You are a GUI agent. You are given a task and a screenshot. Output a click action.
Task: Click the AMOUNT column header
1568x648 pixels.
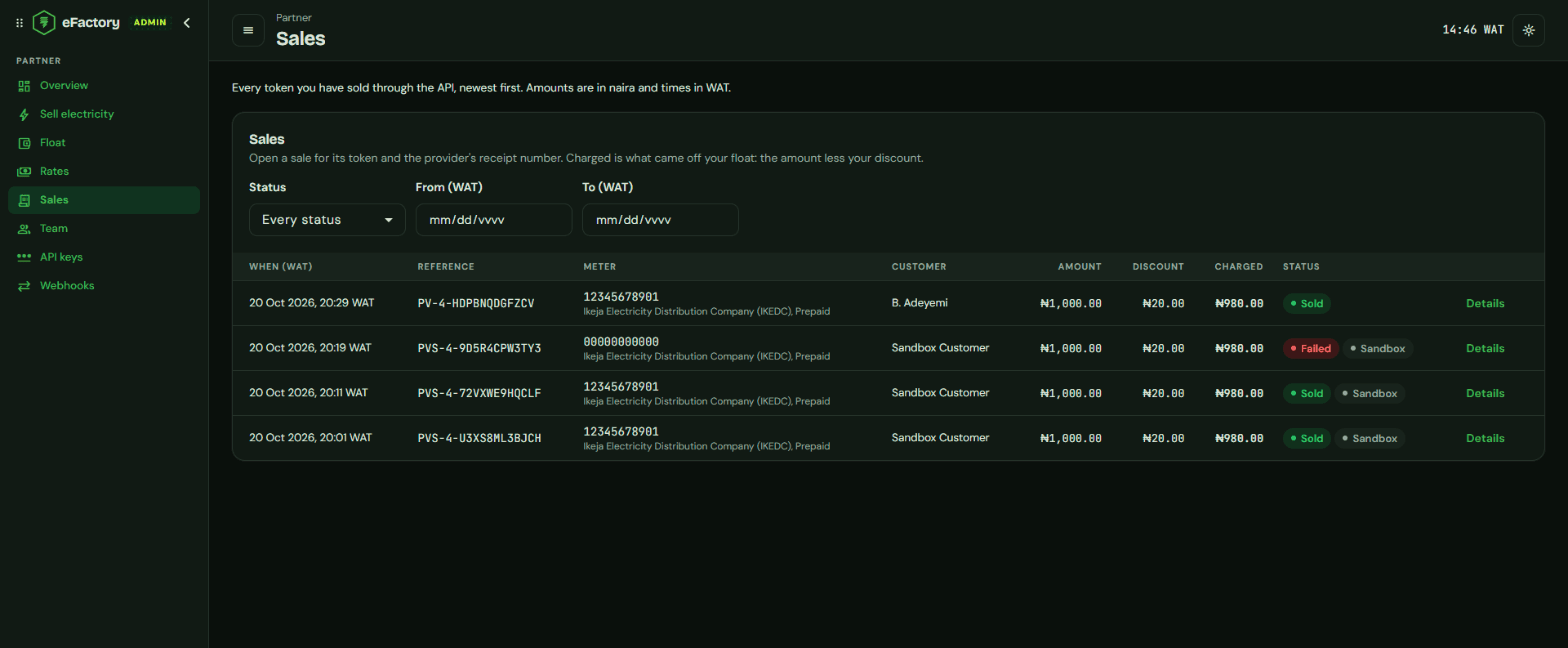[x=1080, y=267]
